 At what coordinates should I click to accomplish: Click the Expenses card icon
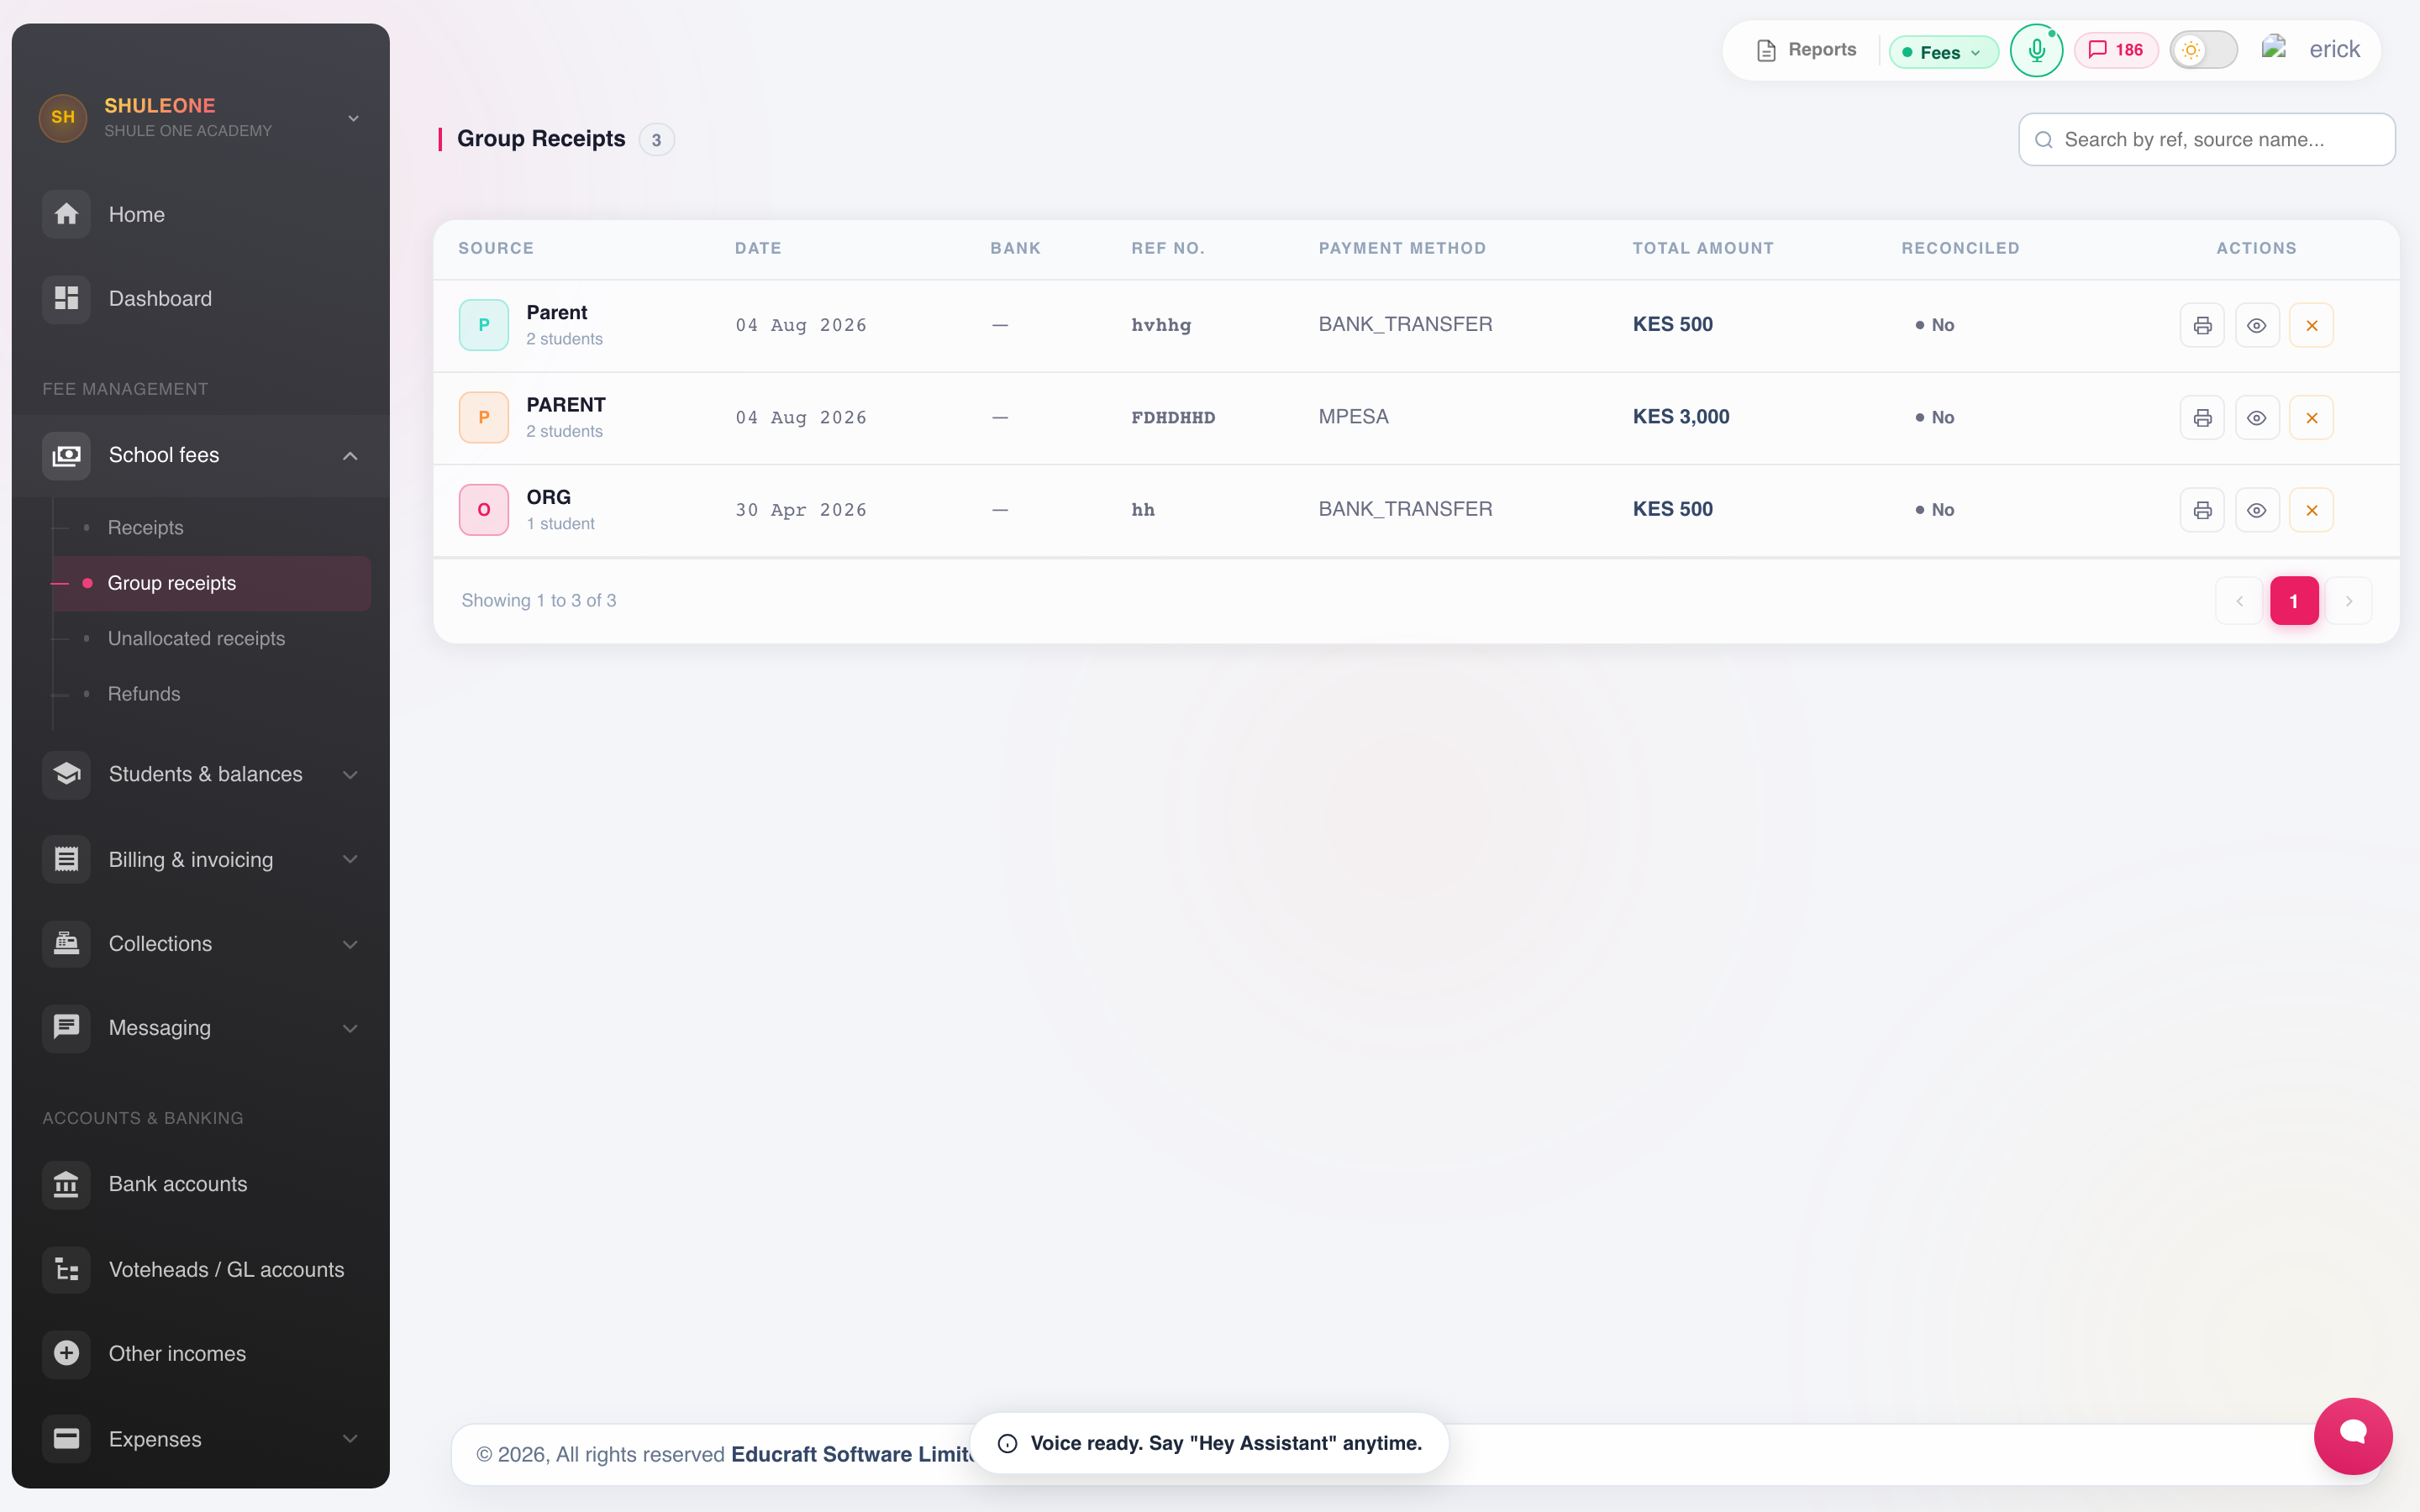pos(66,1438)
